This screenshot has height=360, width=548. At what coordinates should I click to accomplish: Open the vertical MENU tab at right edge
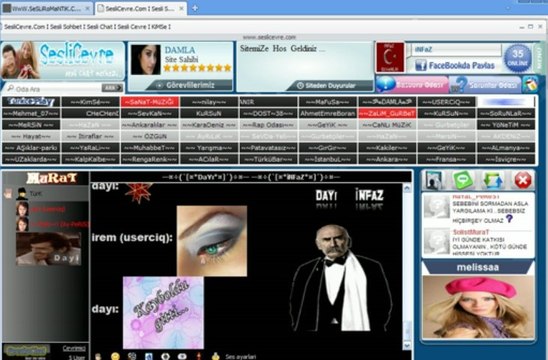pos(540,57)
